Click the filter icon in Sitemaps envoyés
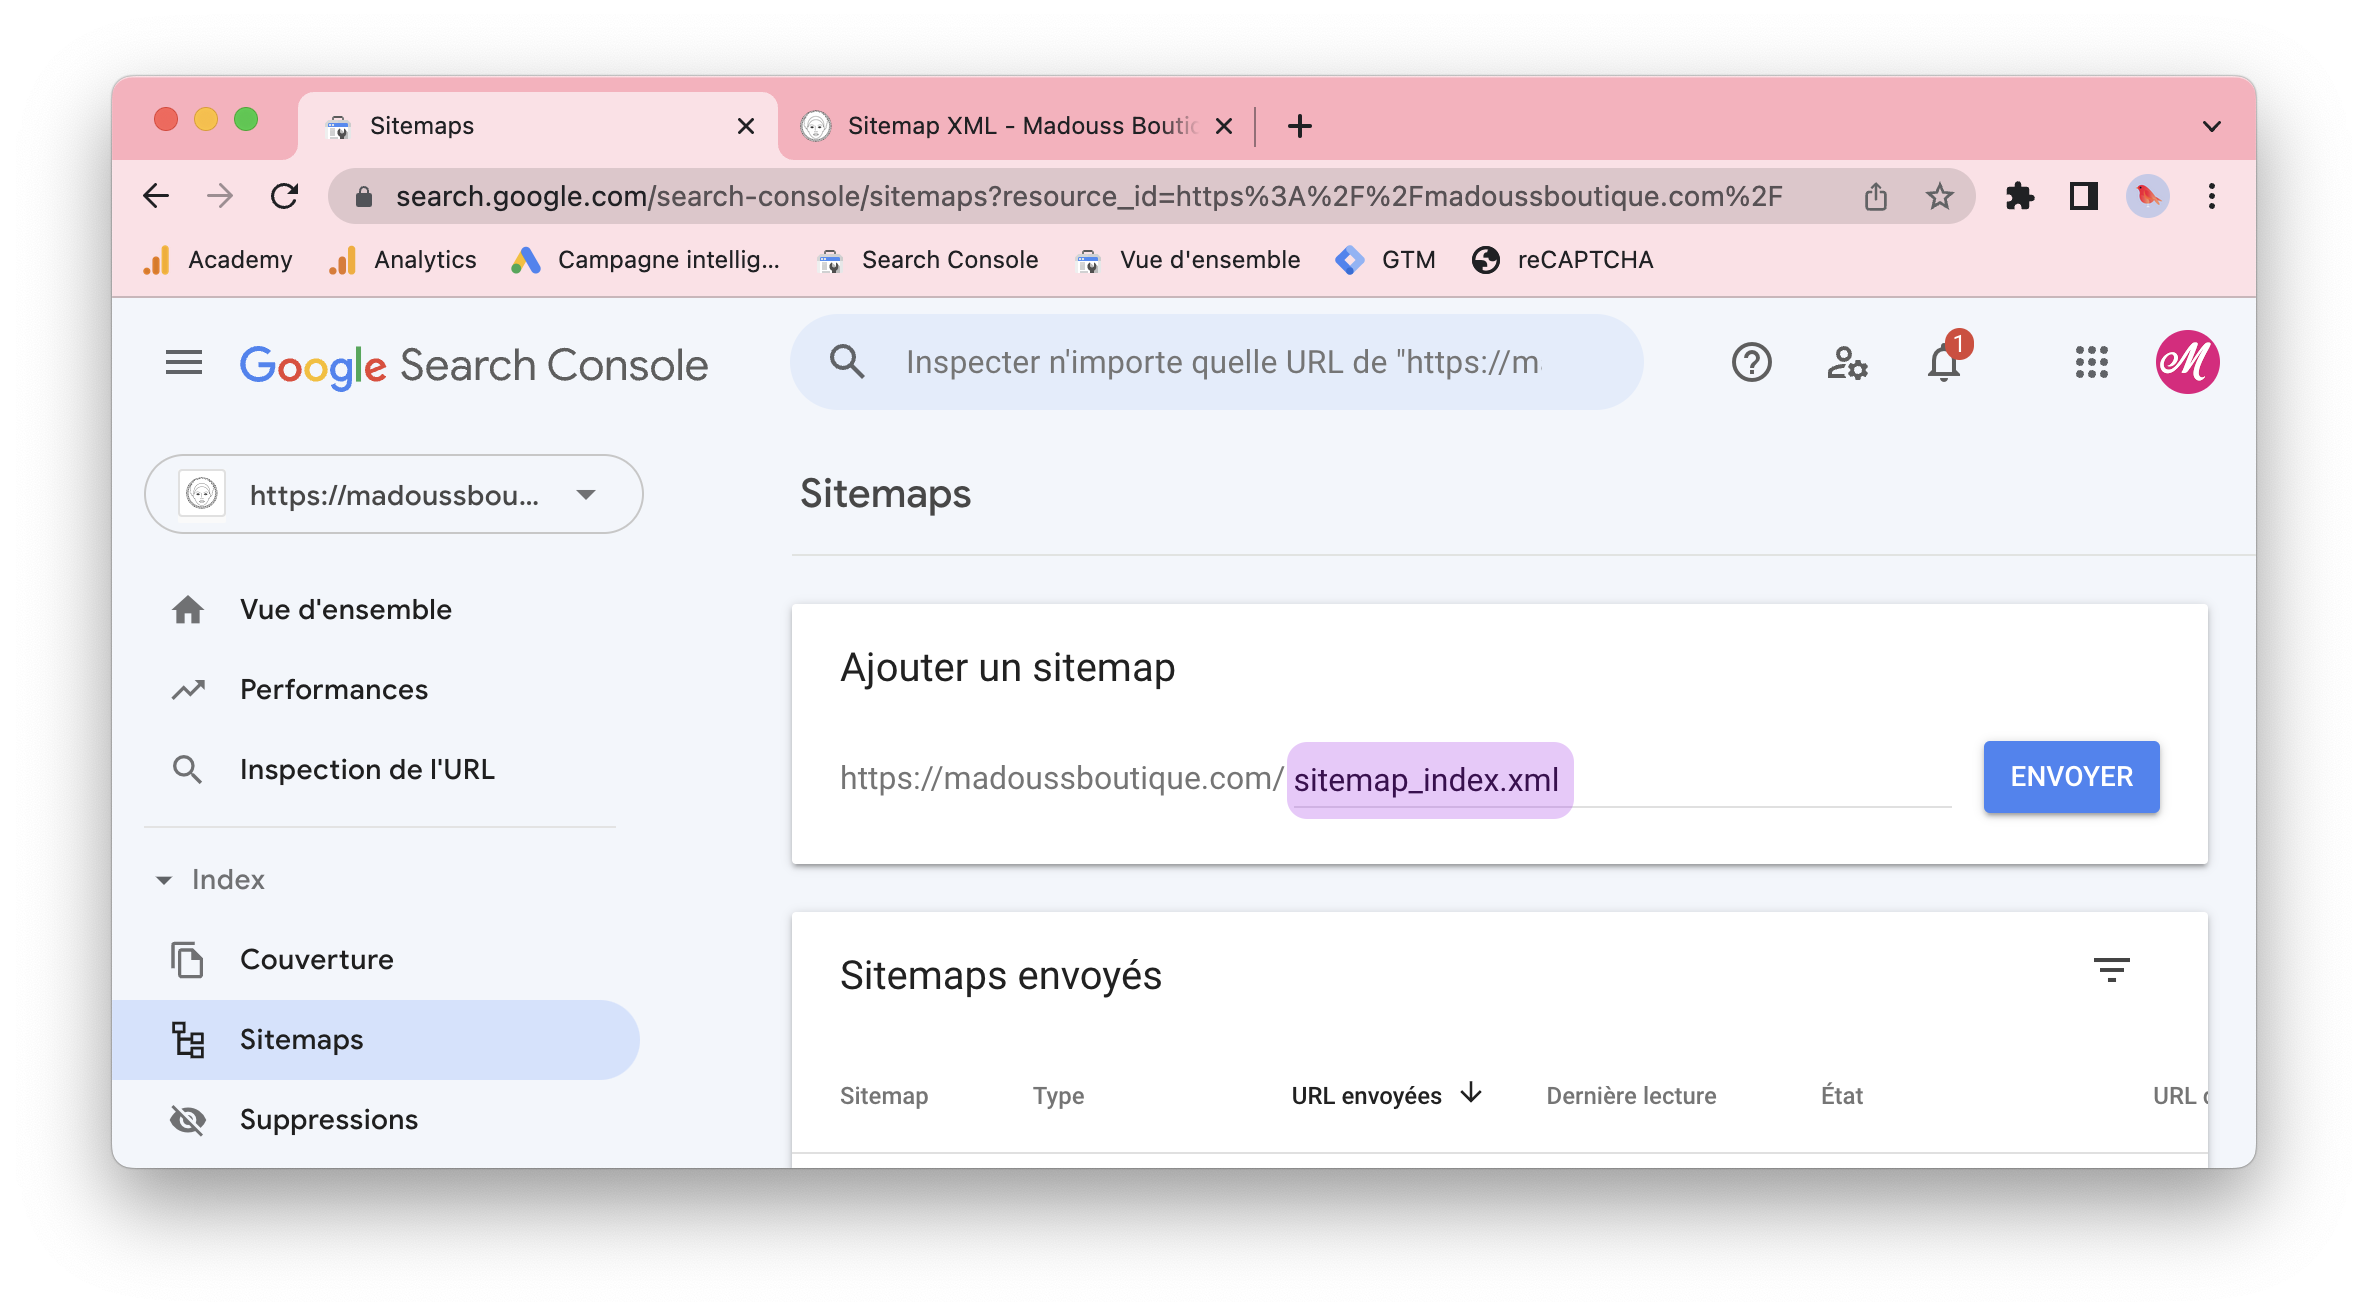This screenshot has height=1316, width=2368. (2111, 970)
